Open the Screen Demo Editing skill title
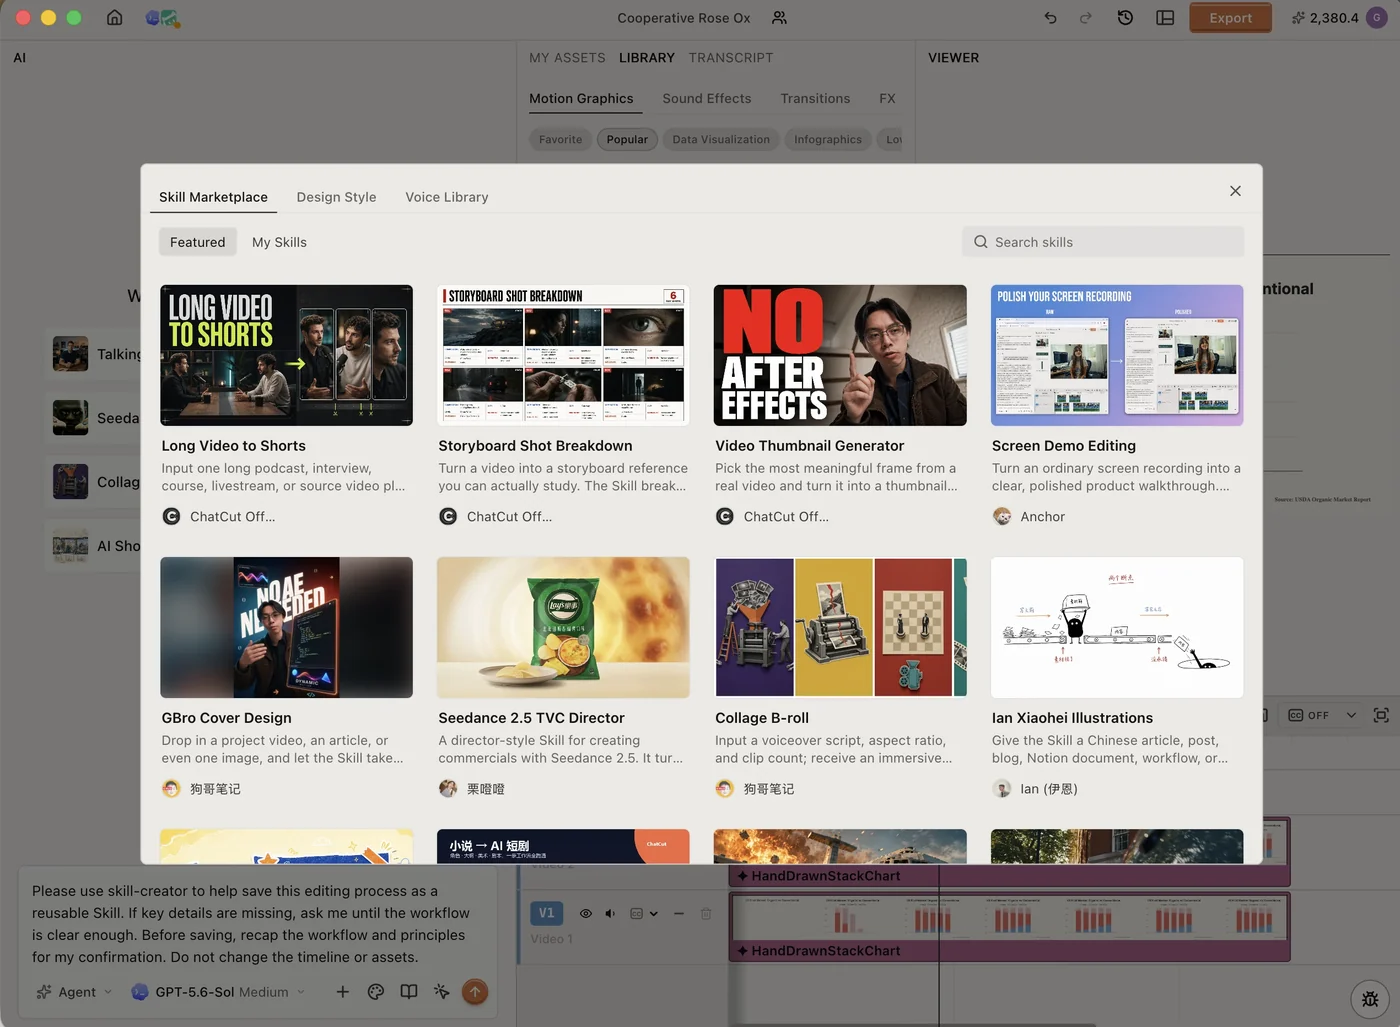The height and width of the screenshot is (1027, 1400). point(1064,446)
